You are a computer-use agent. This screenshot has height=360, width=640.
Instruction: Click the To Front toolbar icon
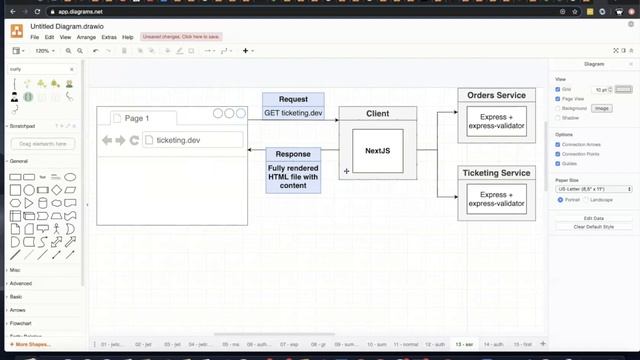point(140,51)
